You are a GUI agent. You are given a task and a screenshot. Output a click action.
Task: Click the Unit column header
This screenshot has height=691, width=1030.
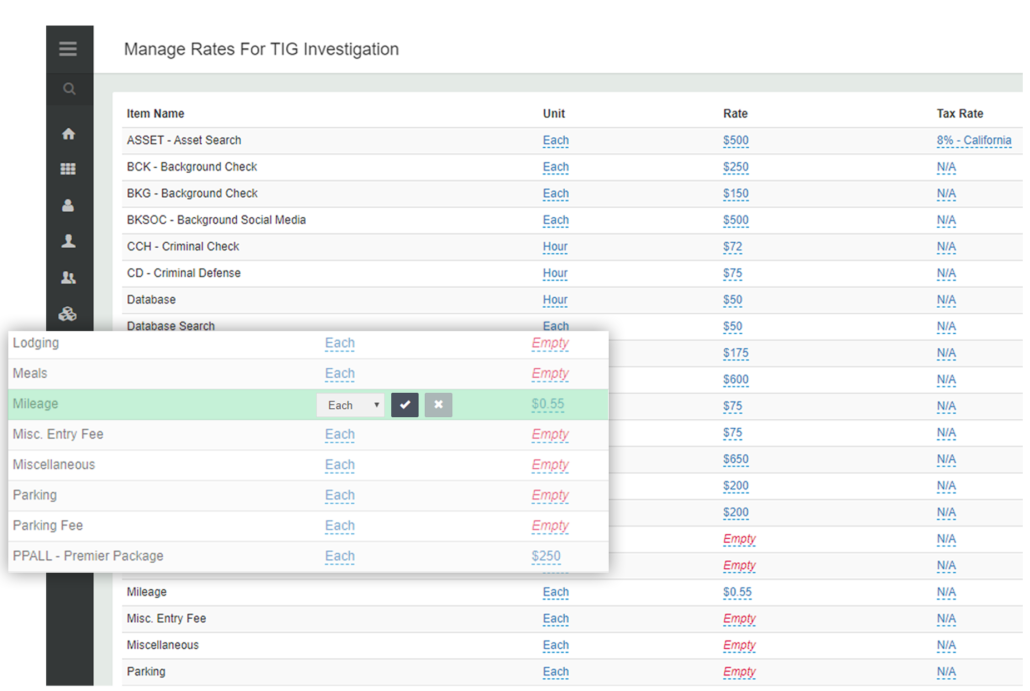(554, 114)
